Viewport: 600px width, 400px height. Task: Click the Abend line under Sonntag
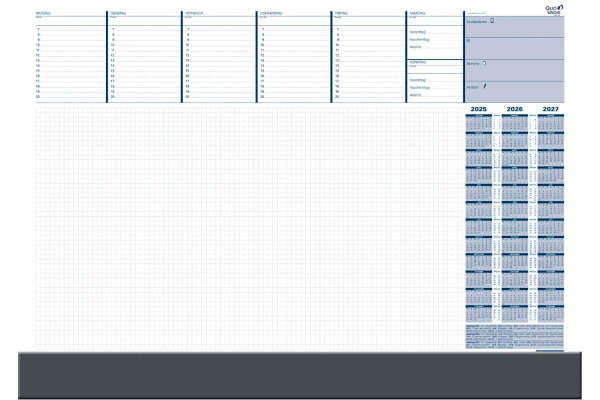click(x=432, y=96)
